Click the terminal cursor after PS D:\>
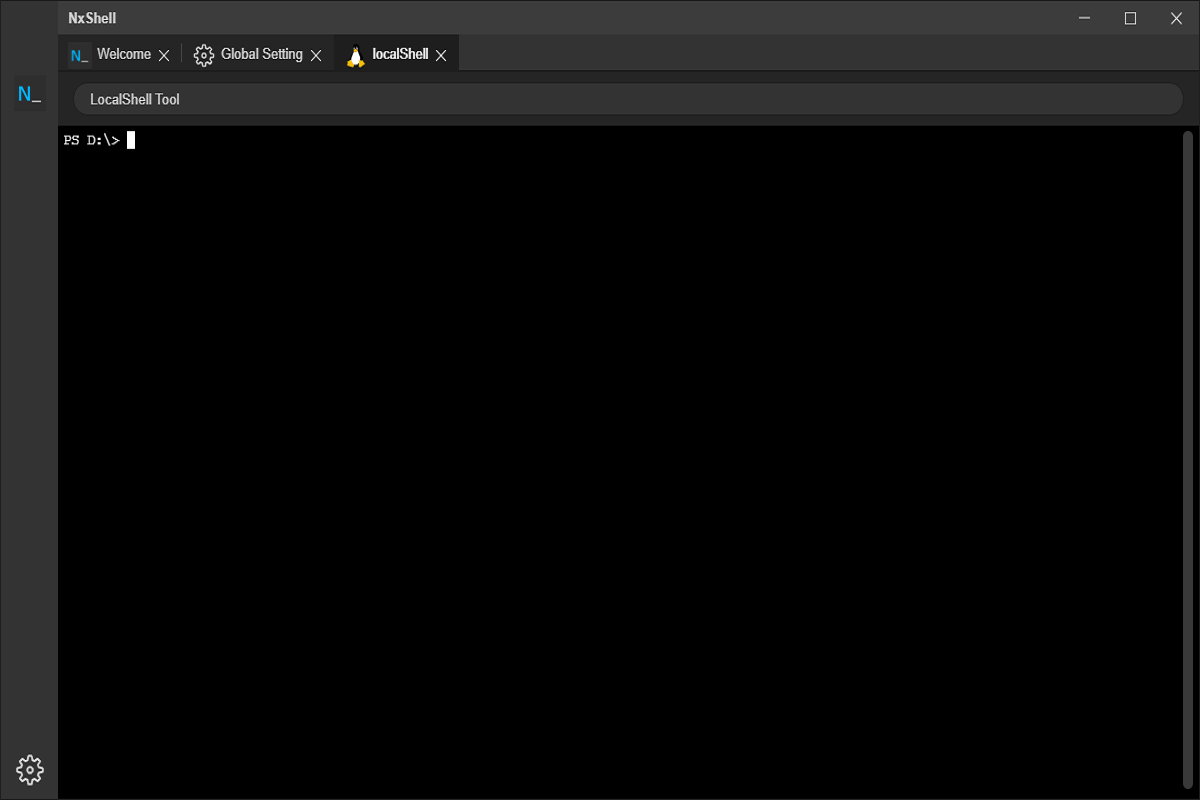 (130, 139)
